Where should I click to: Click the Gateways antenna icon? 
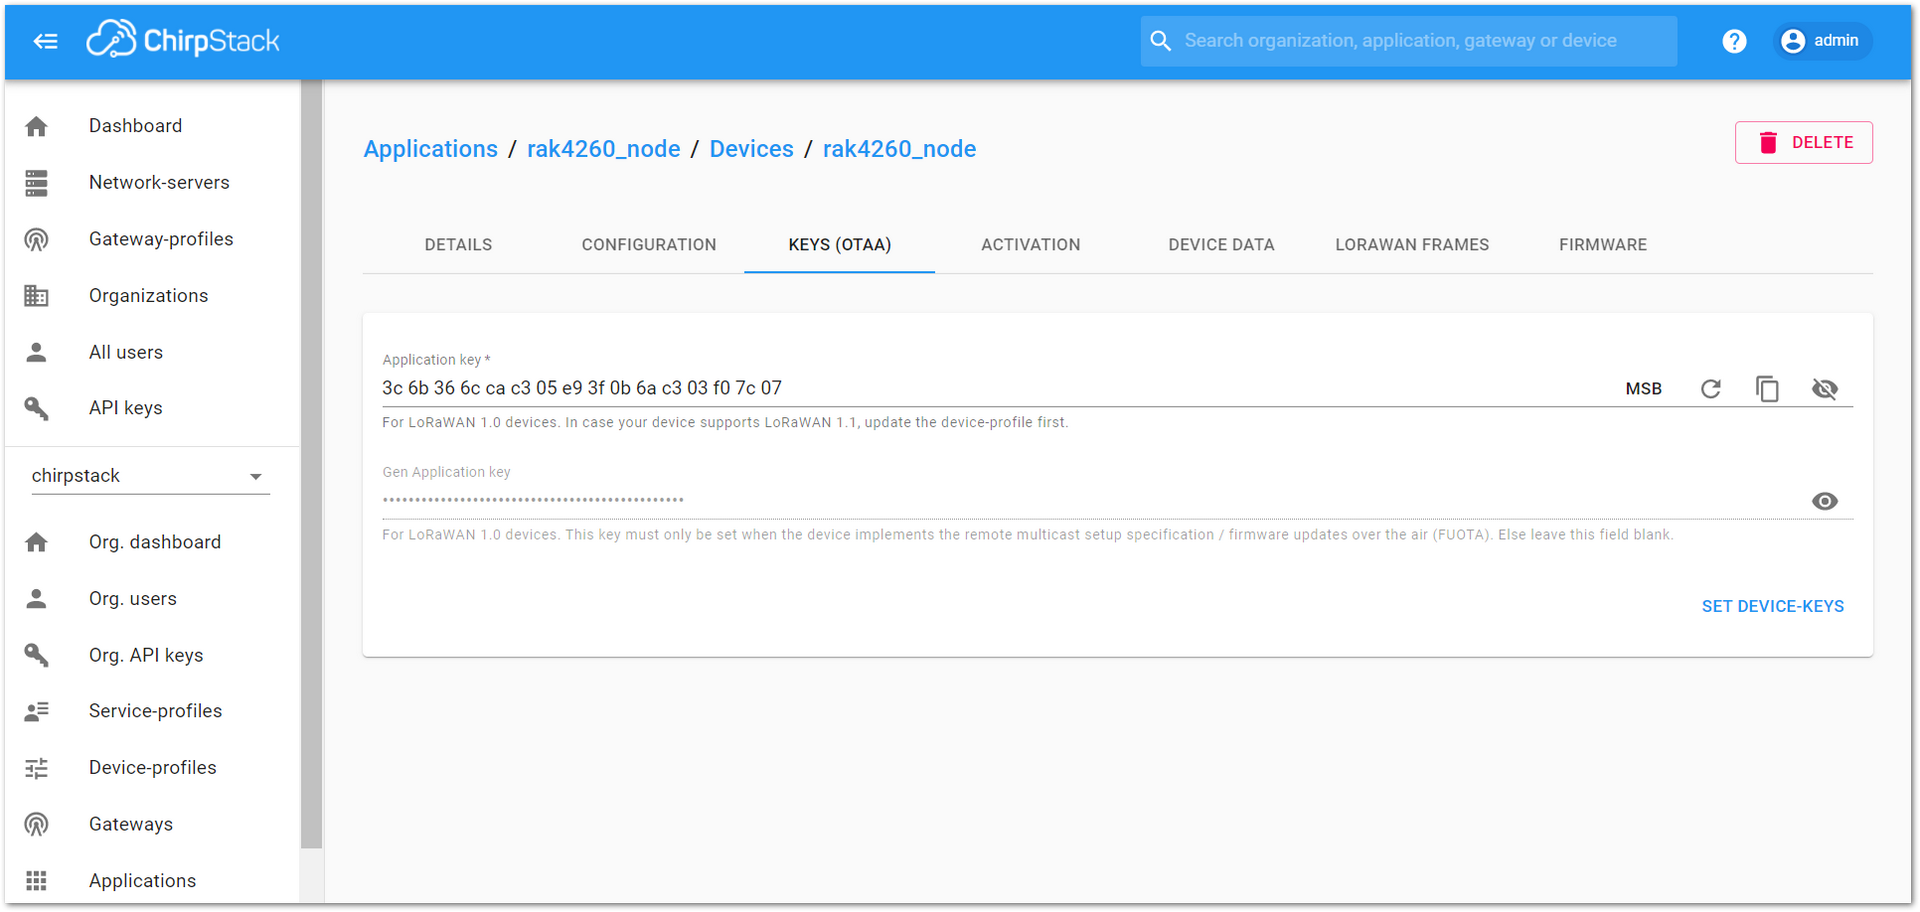click(x=37, y=824)
